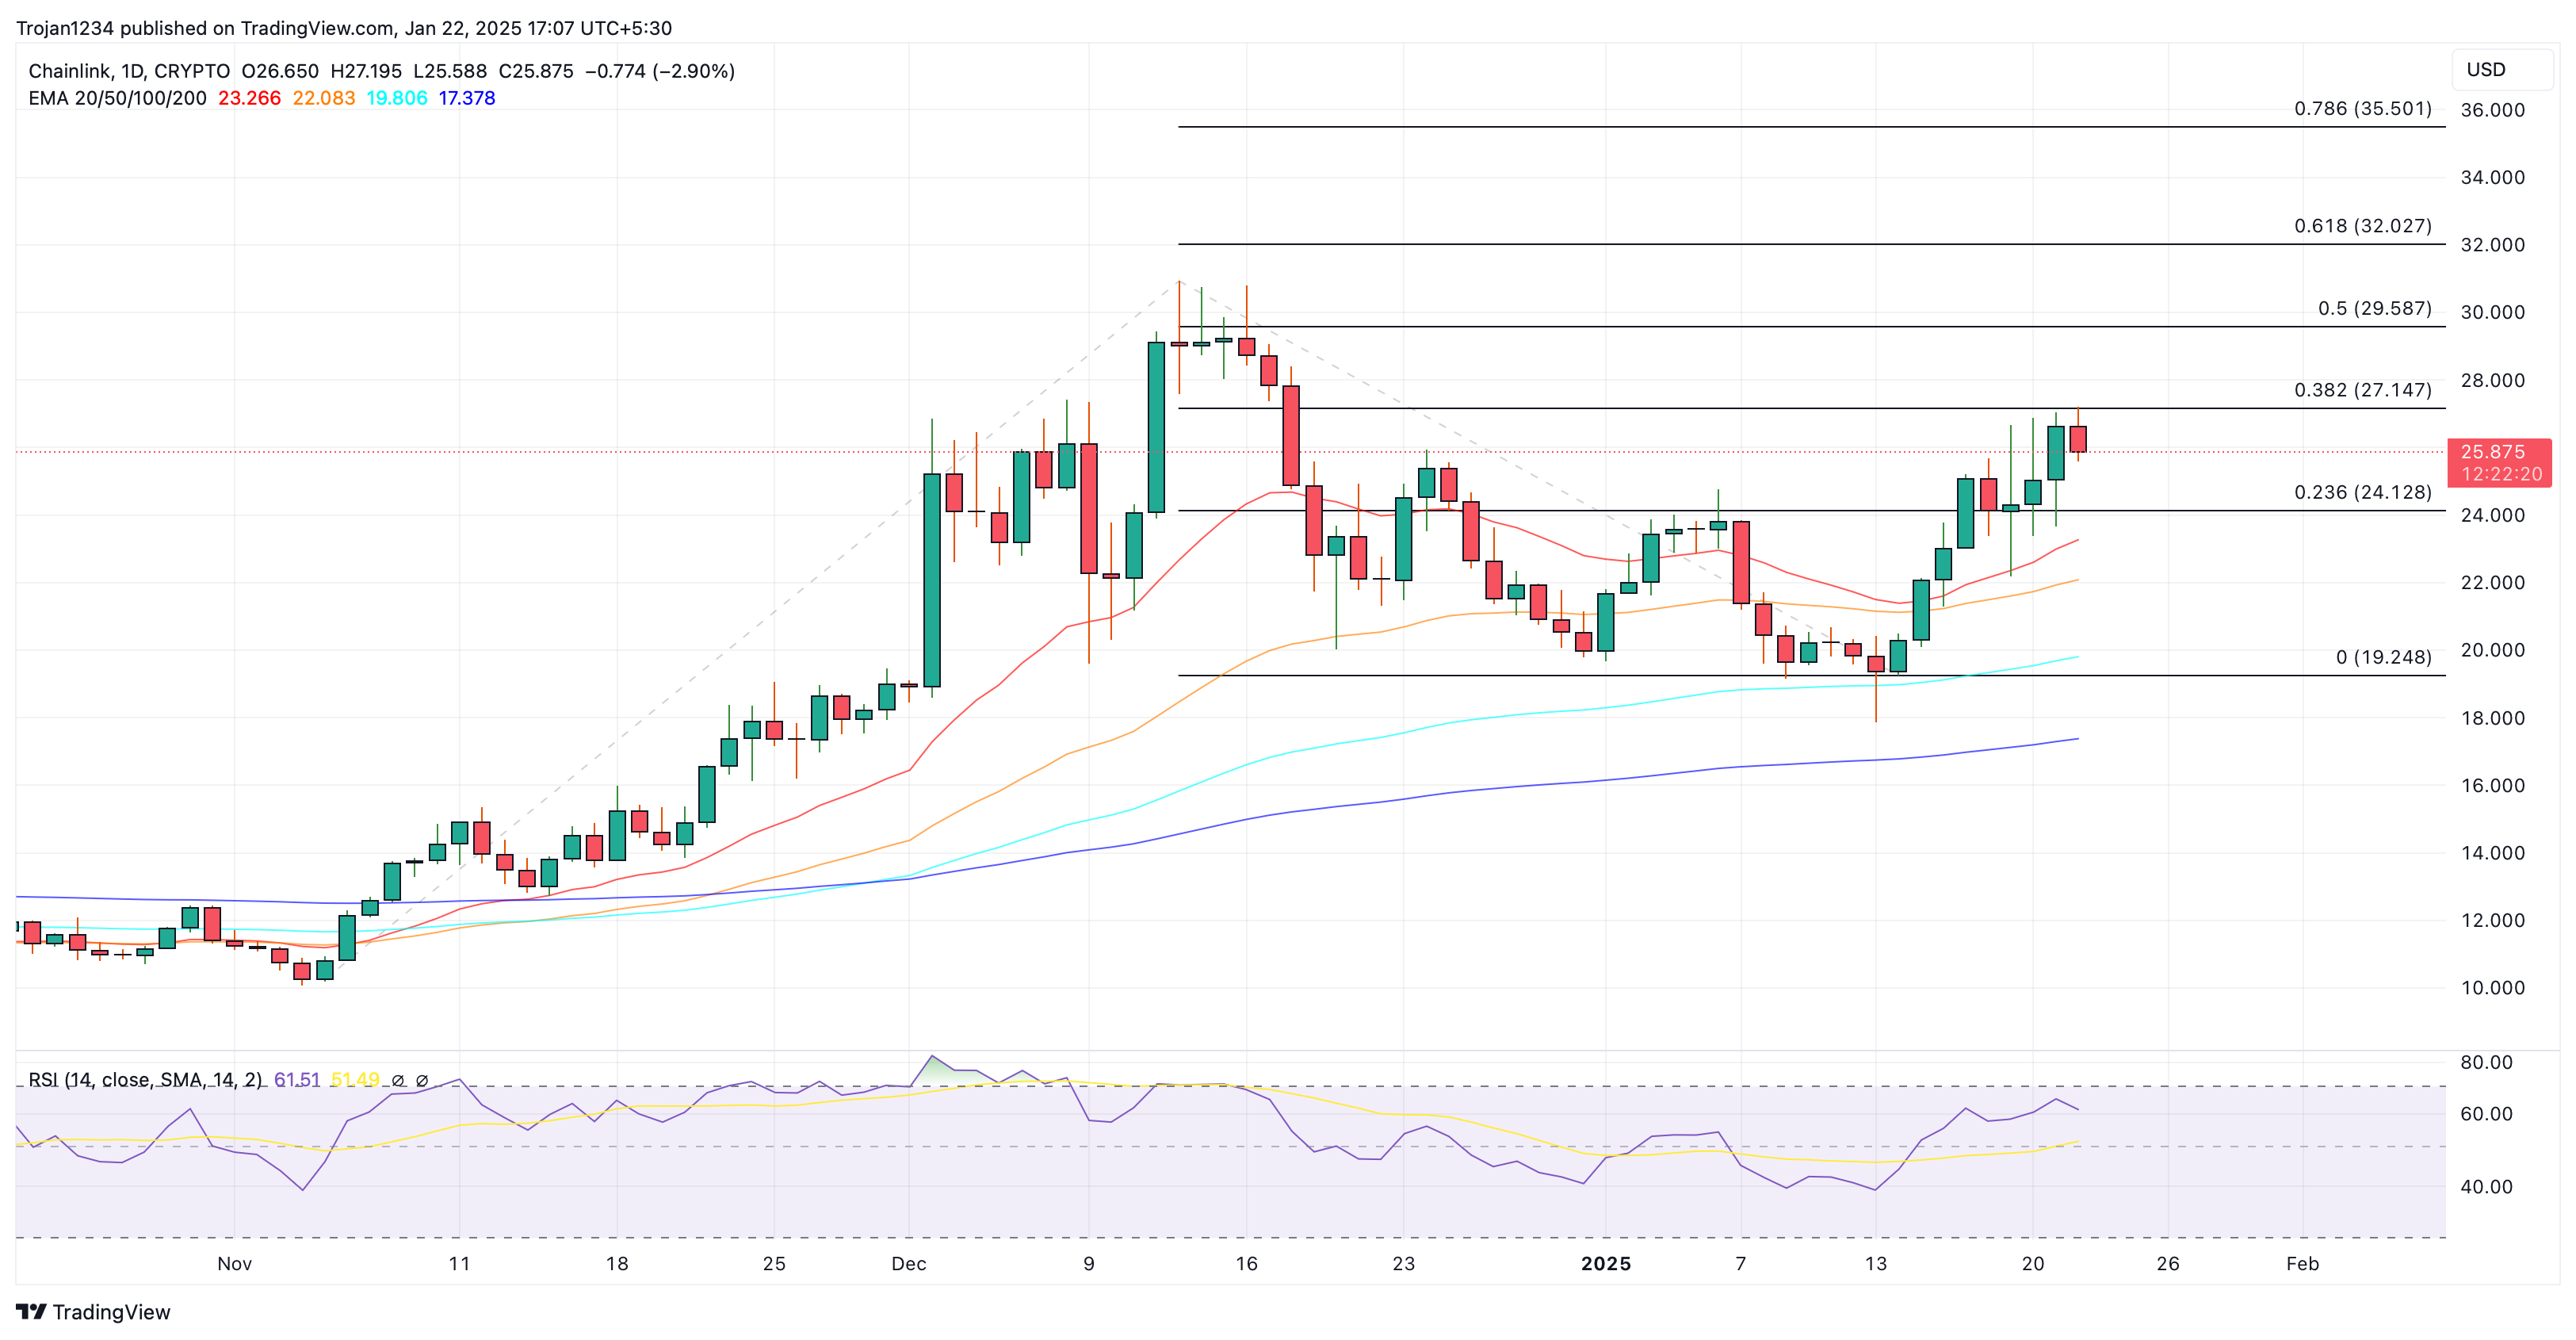Screen dimensions: 2576x1340
Task: Select the EMA 100 value 19.806
Action: 396,98
